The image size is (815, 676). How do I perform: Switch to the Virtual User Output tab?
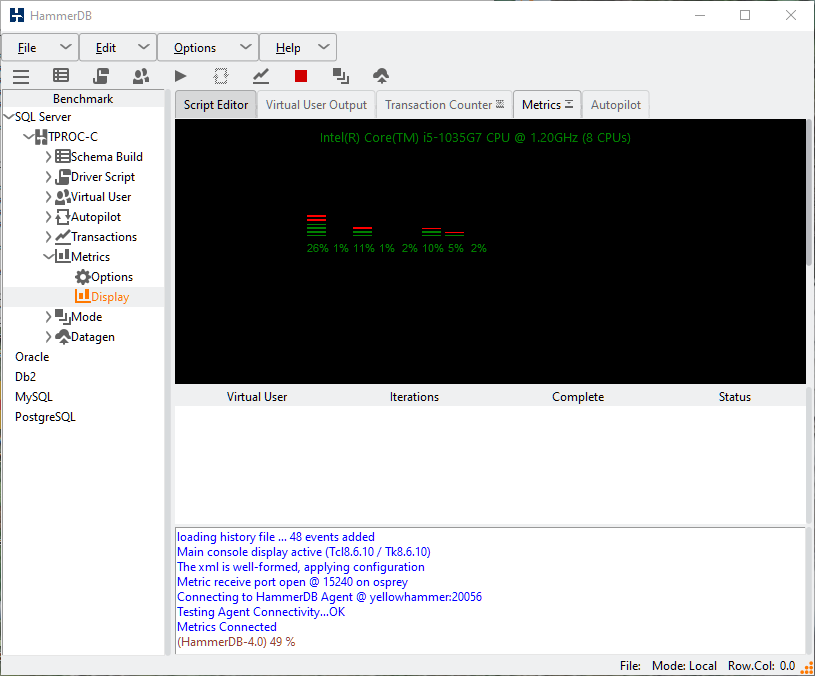[316, 104]
